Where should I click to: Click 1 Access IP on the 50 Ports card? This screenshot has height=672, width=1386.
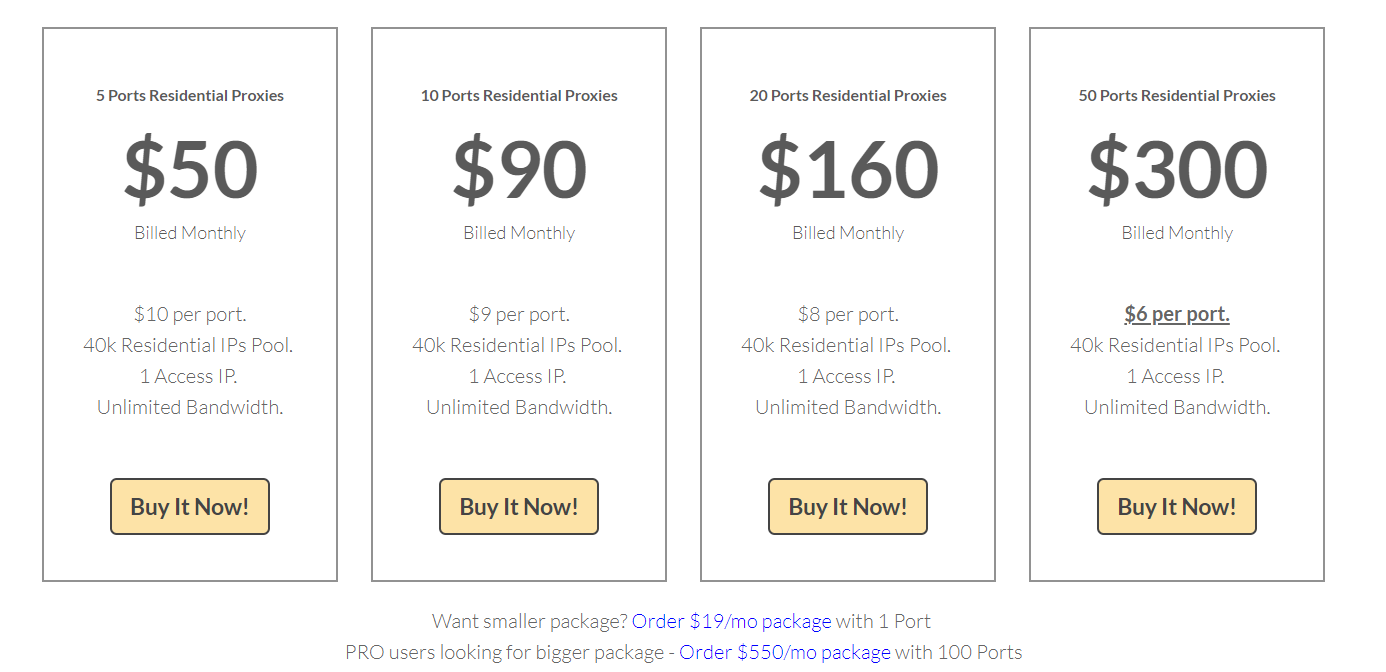pyautogui.click(x=1176, y=376)
